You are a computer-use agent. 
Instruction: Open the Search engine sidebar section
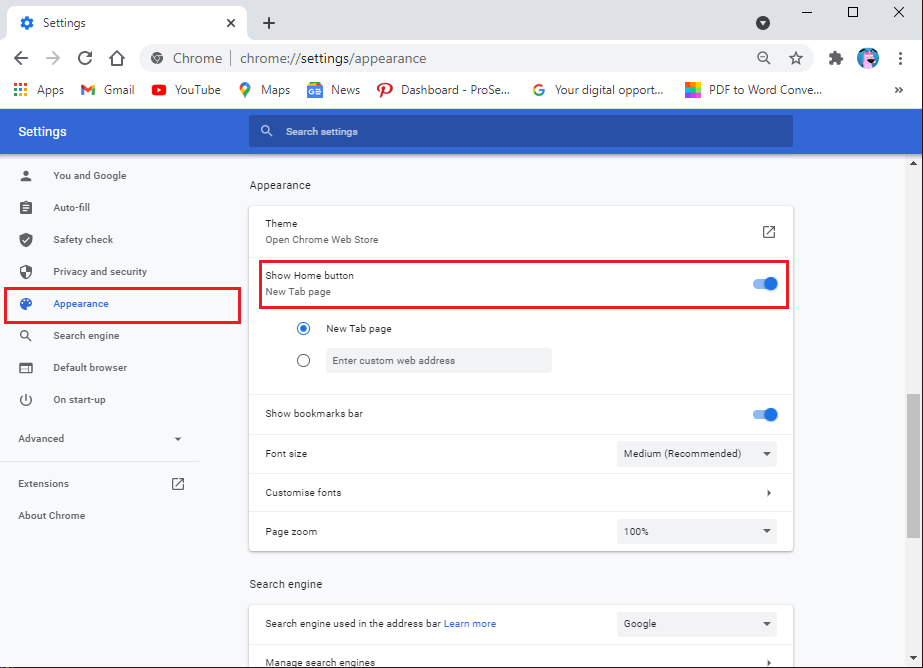[x=86, y=335]
